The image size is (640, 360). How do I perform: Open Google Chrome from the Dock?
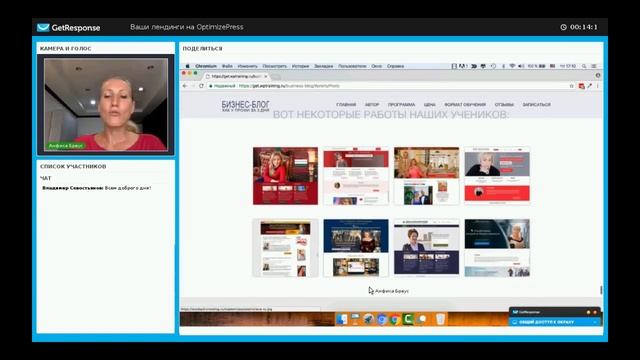pos(395,319)
